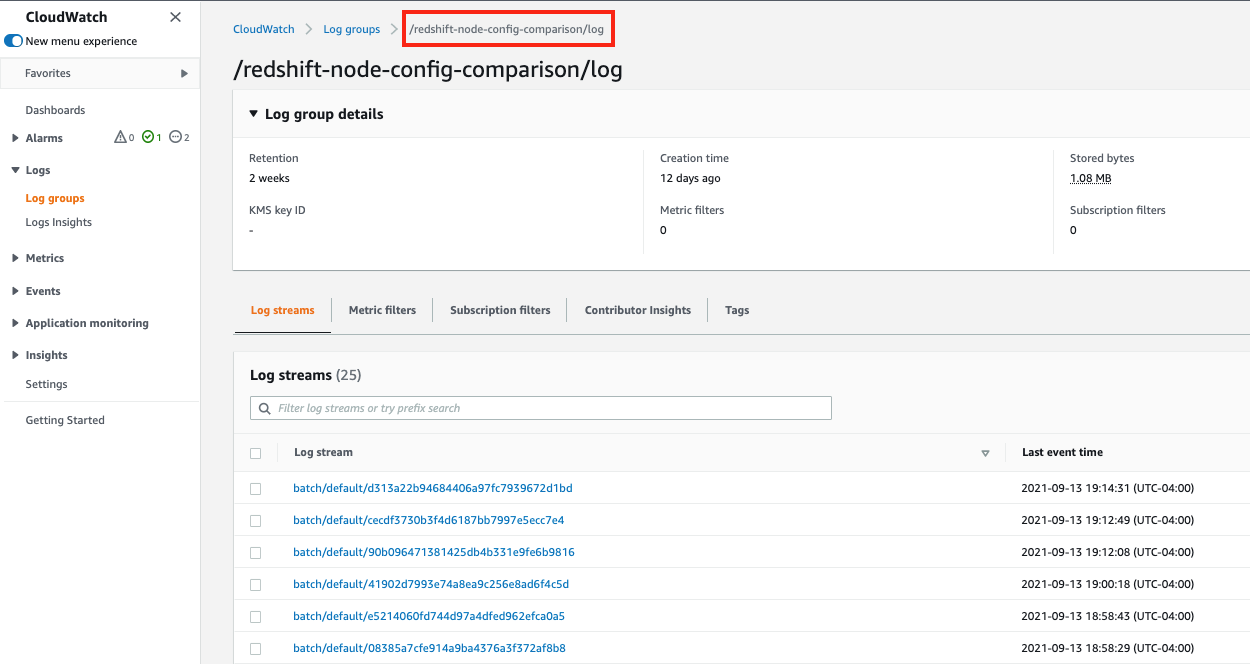Open Logs Insights
This screenshot has width=1250, height=664.
coord(58,222)
